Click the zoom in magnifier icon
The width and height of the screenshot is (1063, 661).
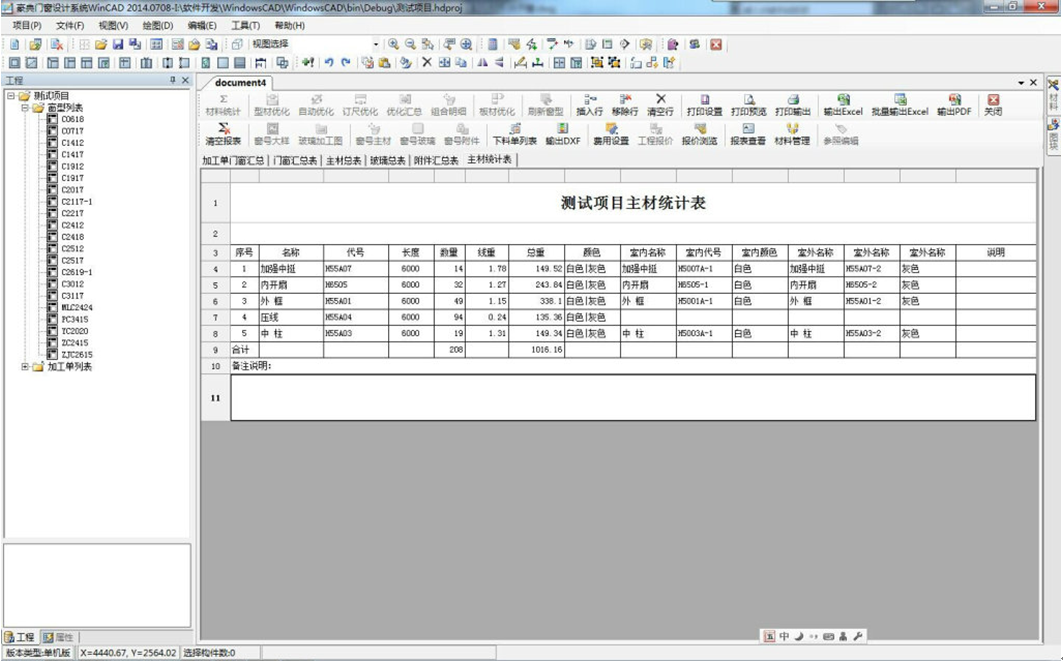point(393,44)
